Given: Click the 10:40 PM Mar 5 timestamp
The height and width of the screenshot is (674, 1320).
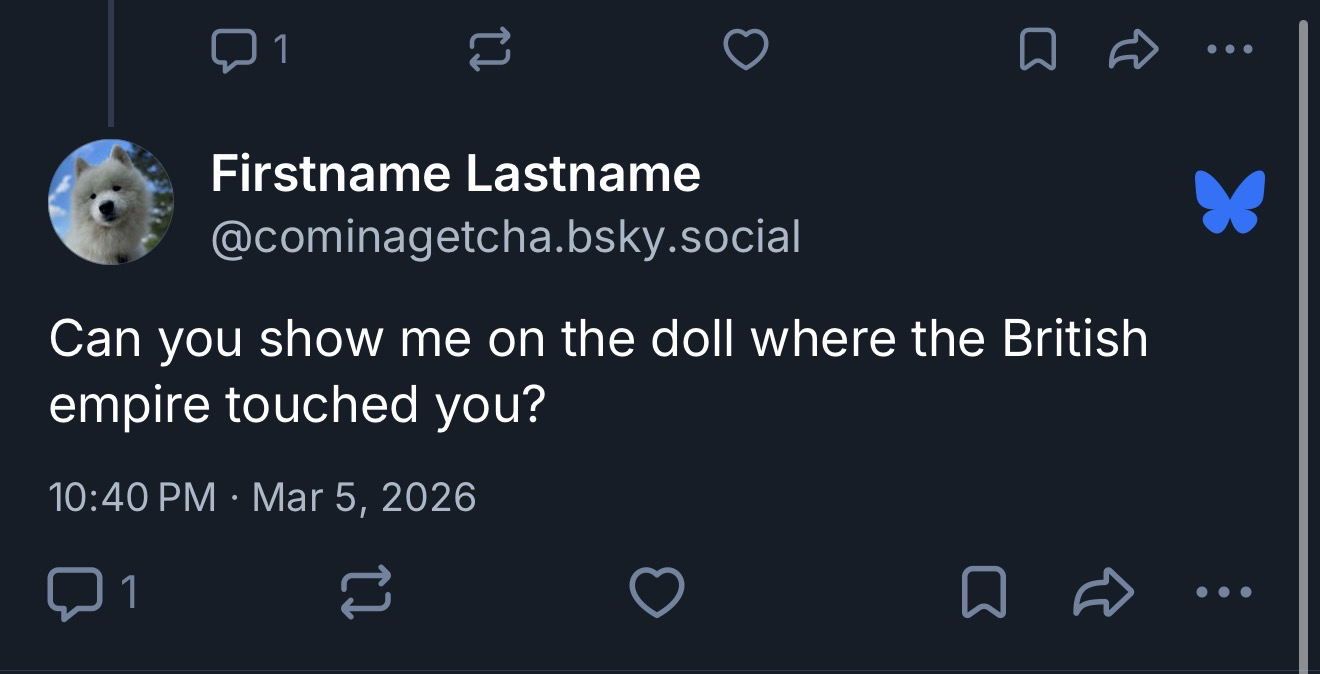Looking at the screenshot, I should (262, 497).
